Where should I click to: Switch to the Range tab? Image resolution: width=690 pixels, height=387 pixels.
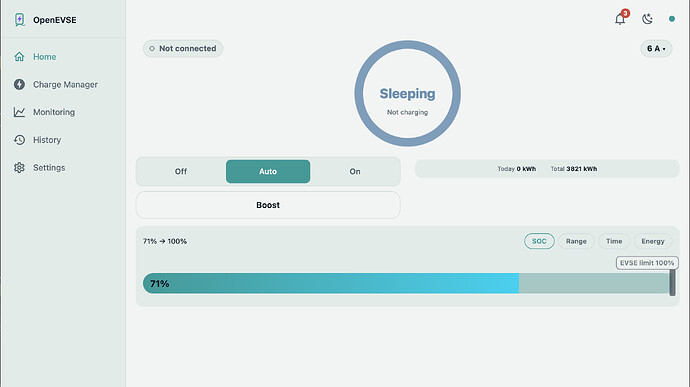(x=576, y=241)
